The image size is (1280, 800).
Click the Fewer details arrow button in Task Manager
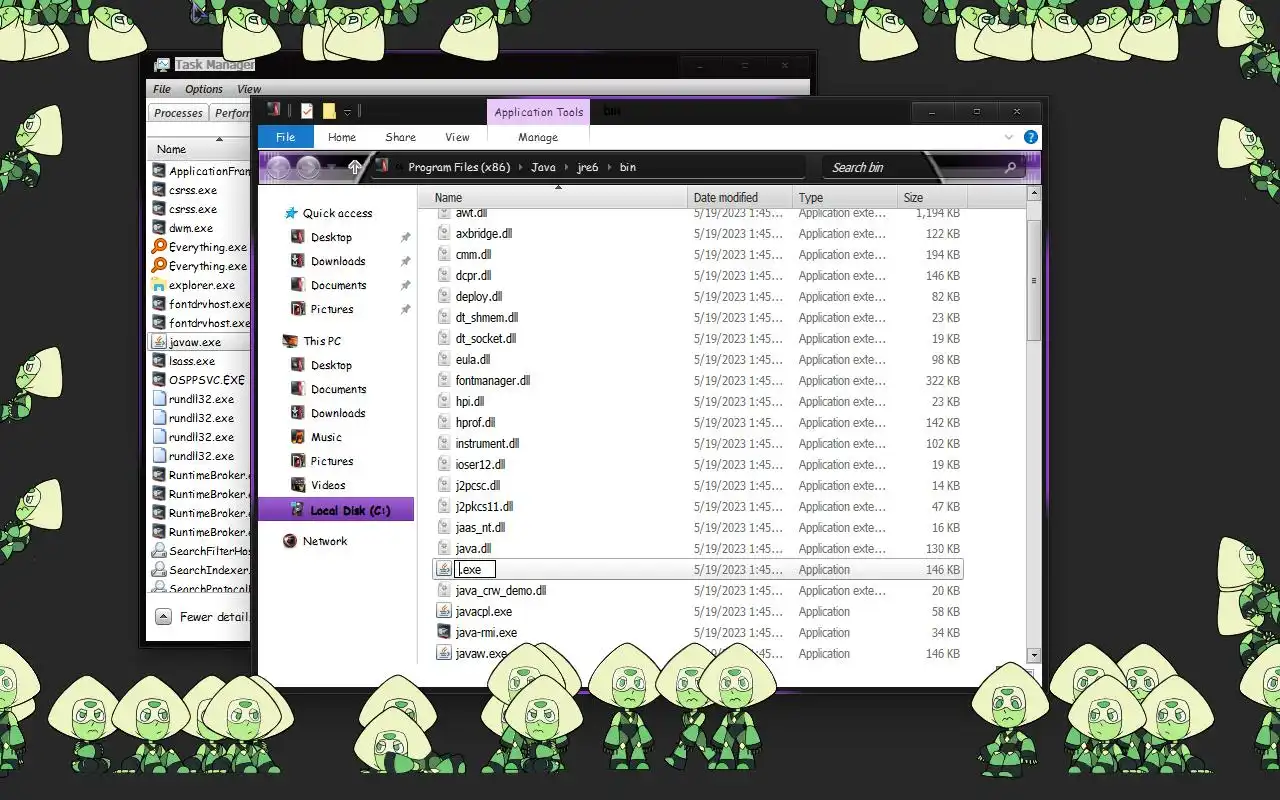click(x=164, y=616)
